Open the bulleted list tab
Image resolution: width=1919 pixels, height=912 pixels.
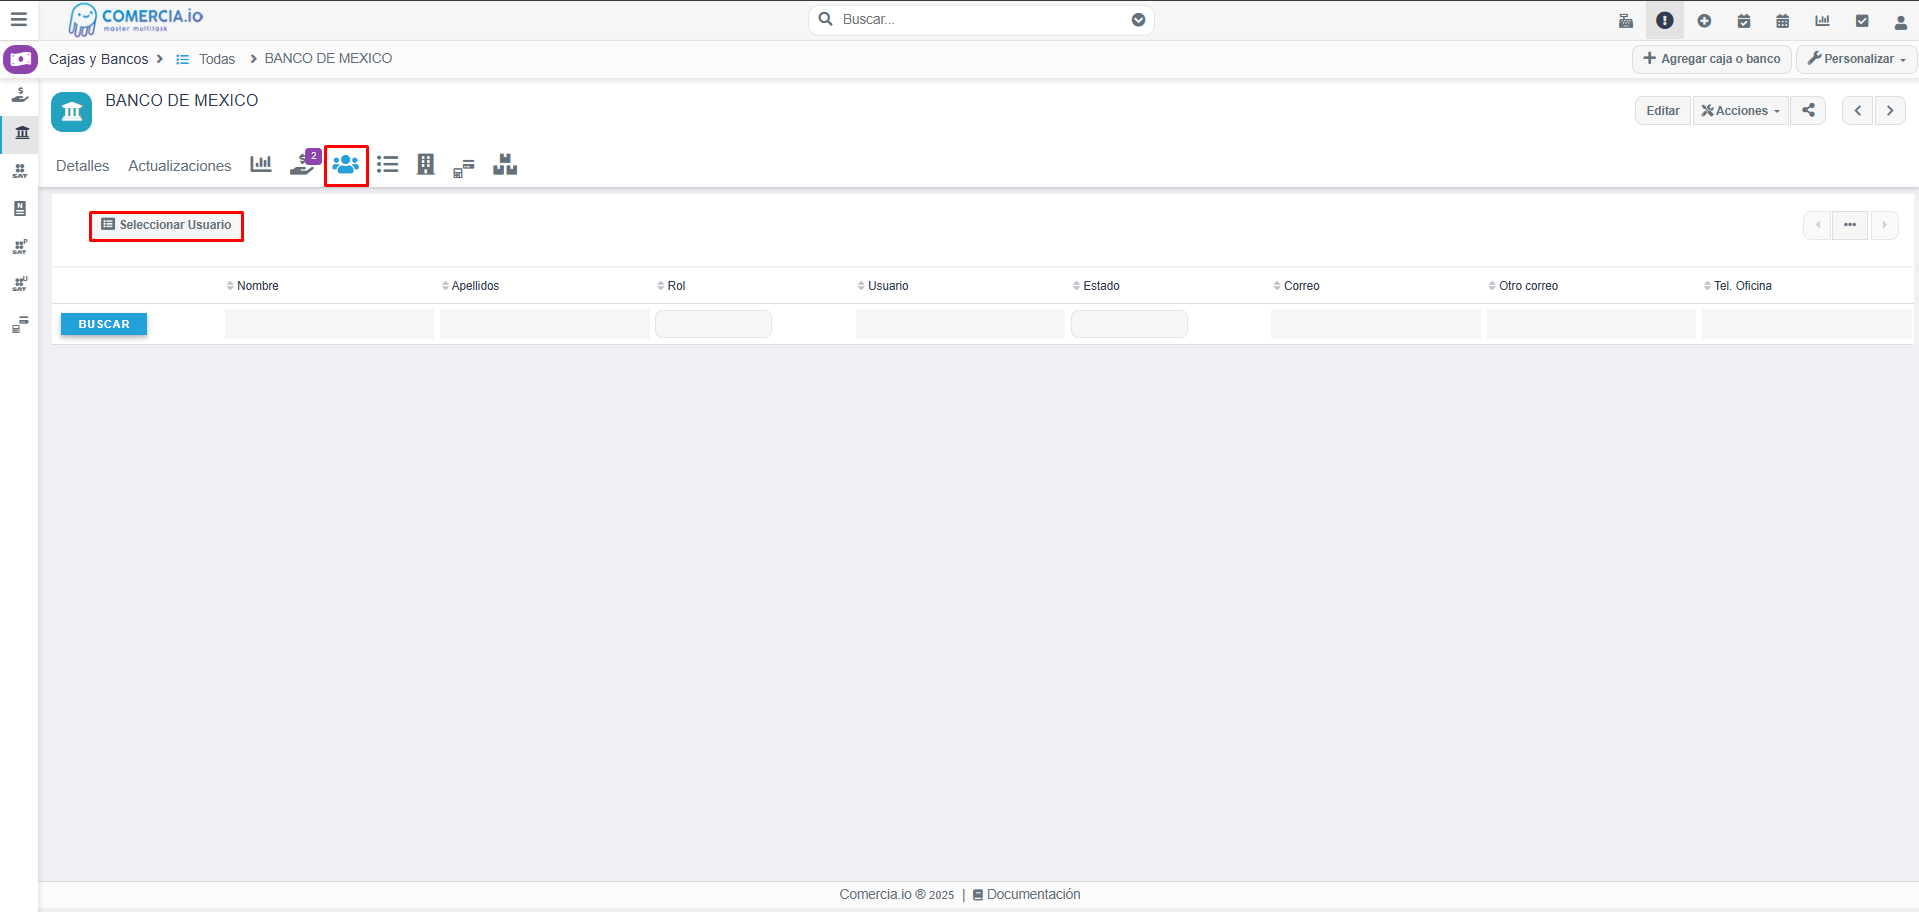coord(387,164)
